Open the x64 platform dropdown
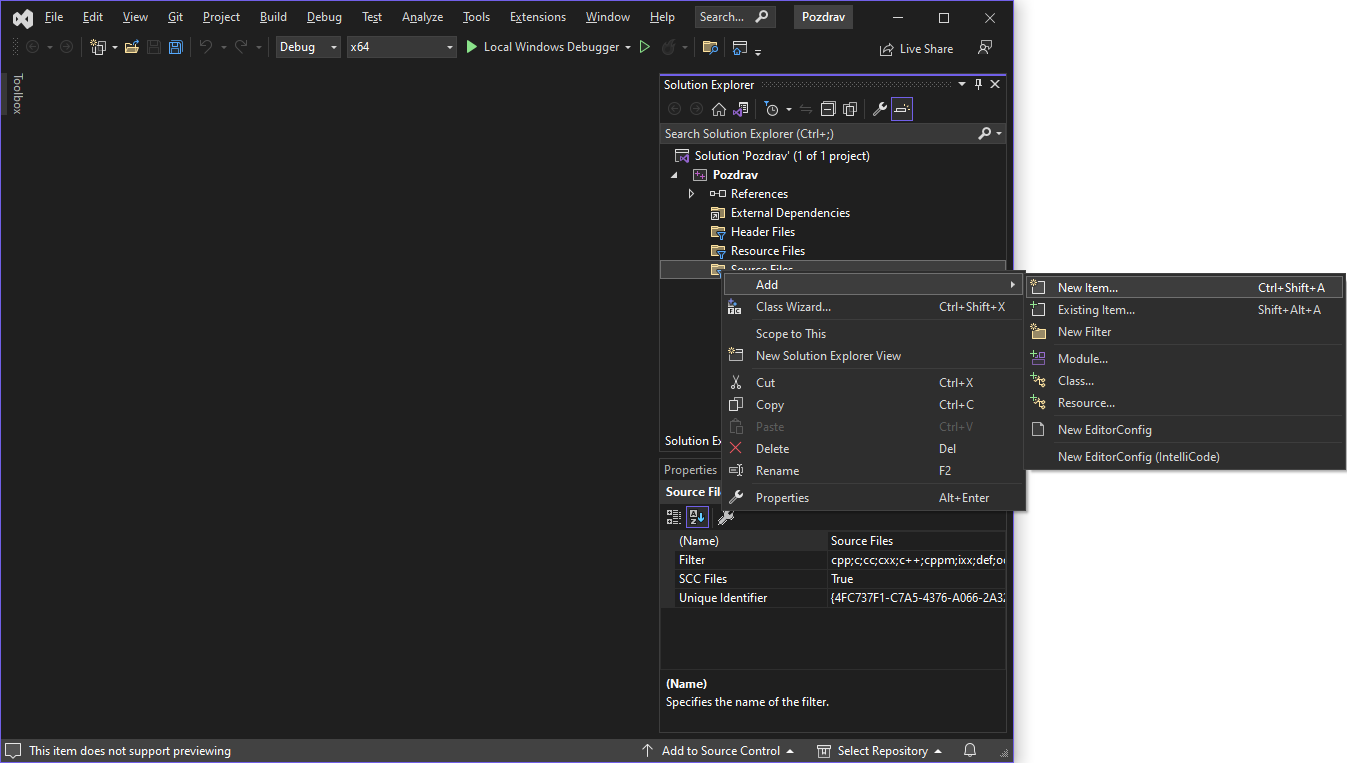This screenshot has width=1347, height=763. tap(402, 47)
